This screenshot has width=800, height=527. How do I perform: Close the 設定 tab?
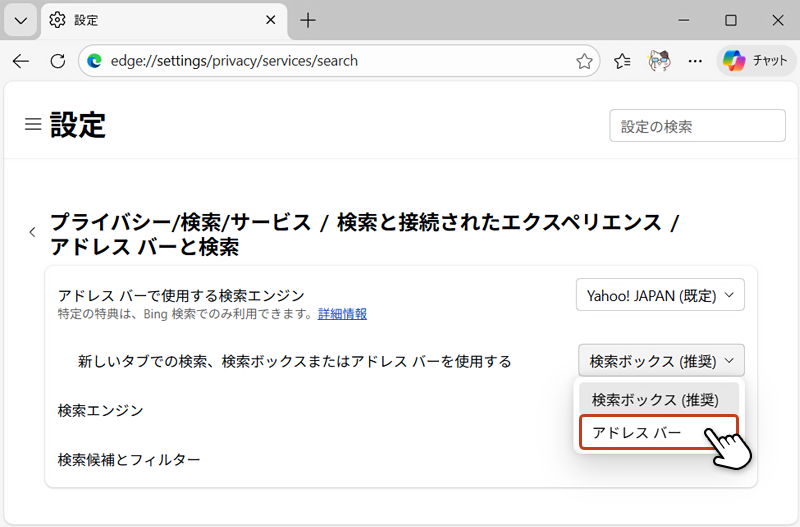point(270,20)
